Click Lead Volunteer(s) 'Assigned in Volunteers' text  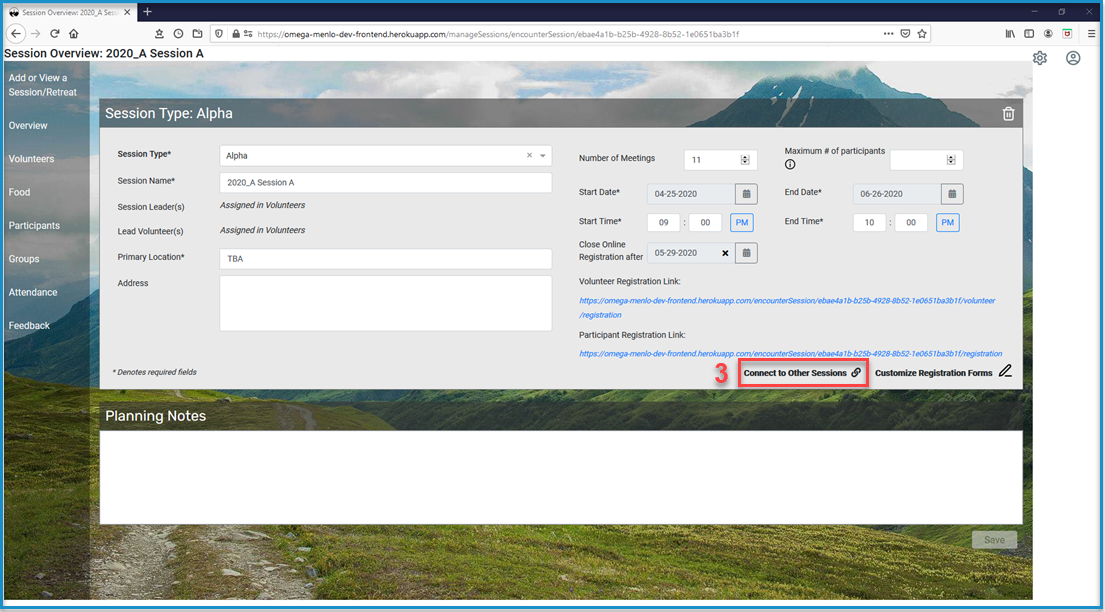[x=262, y=230]
